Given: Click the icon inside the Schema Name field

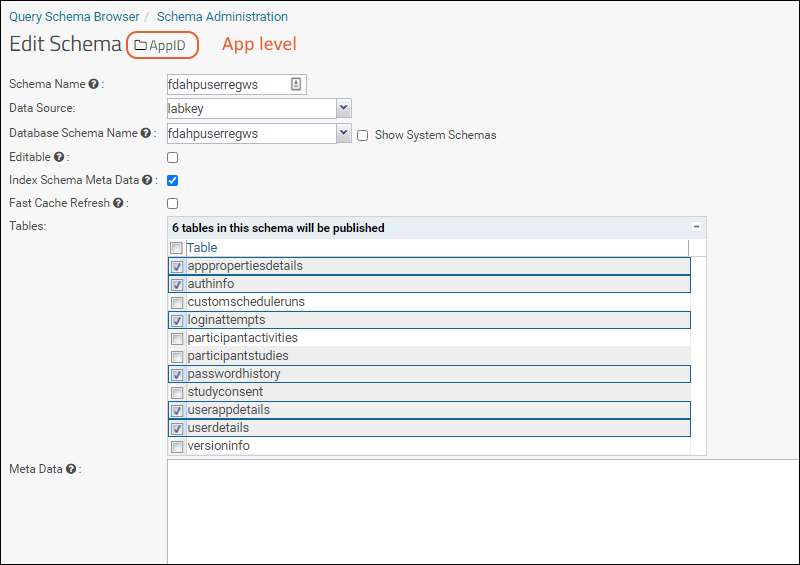Looking at the screenshot, I should (x=296, y=85).
